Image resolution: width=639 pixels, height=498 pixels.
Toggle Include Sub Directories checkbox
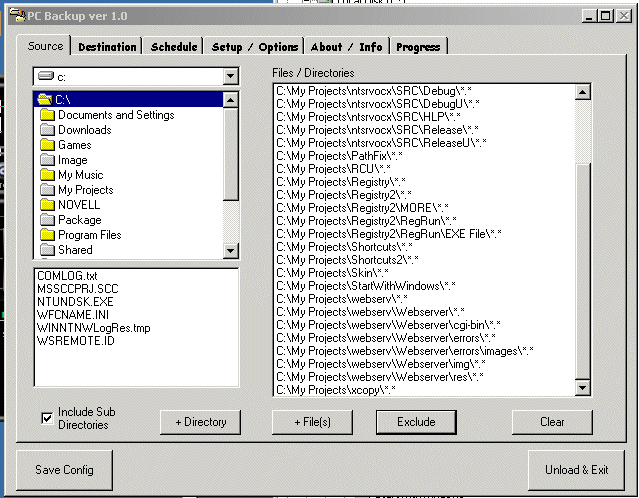tap(47, 418)
